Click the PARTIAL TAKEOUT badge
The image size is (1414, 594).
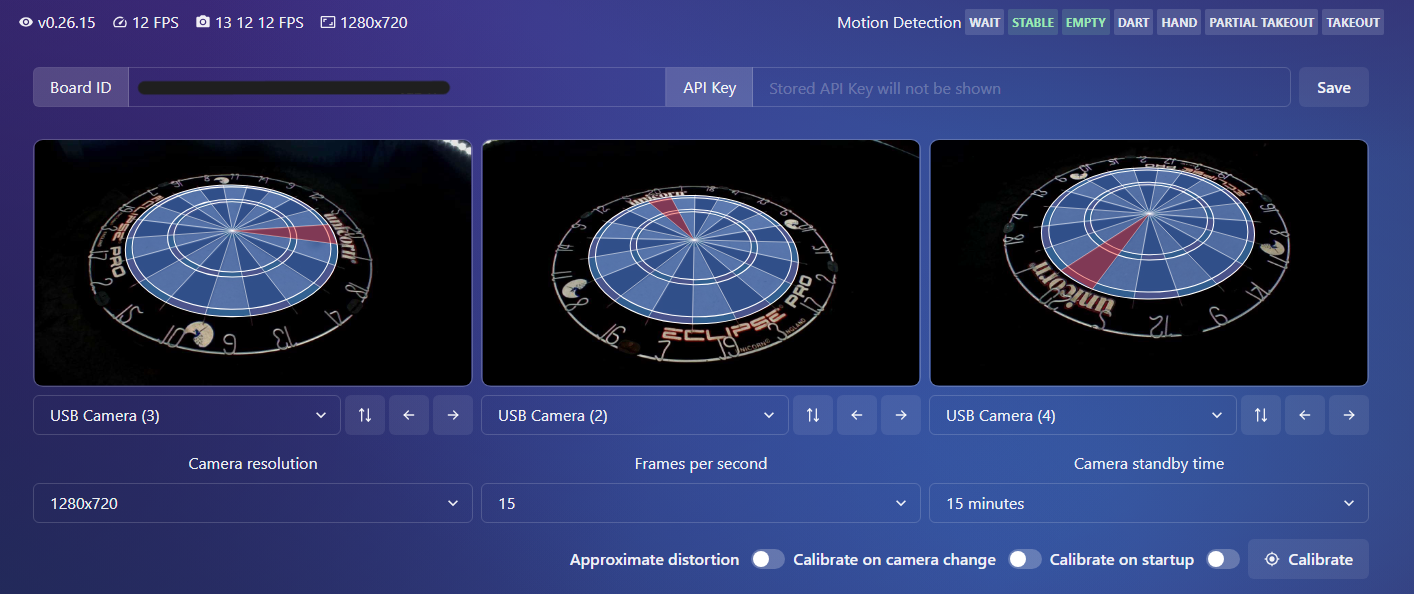[x=1262, y=22]
